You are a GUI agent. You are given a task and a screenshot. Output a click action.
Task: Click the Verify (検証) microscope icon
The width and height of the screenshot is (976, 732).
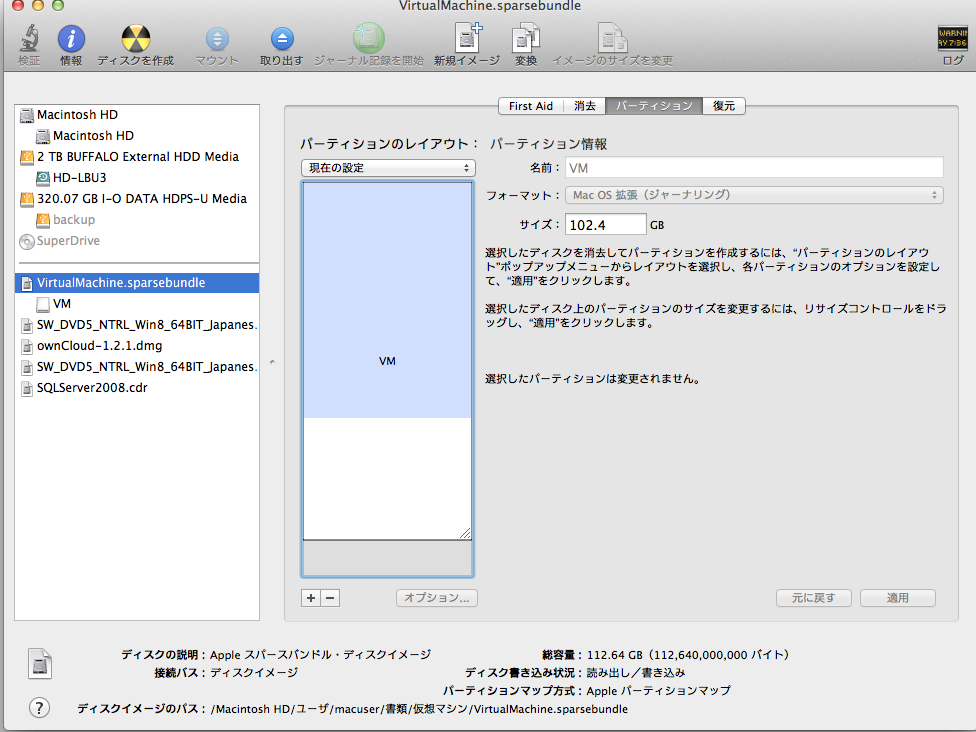pos(29,39)
